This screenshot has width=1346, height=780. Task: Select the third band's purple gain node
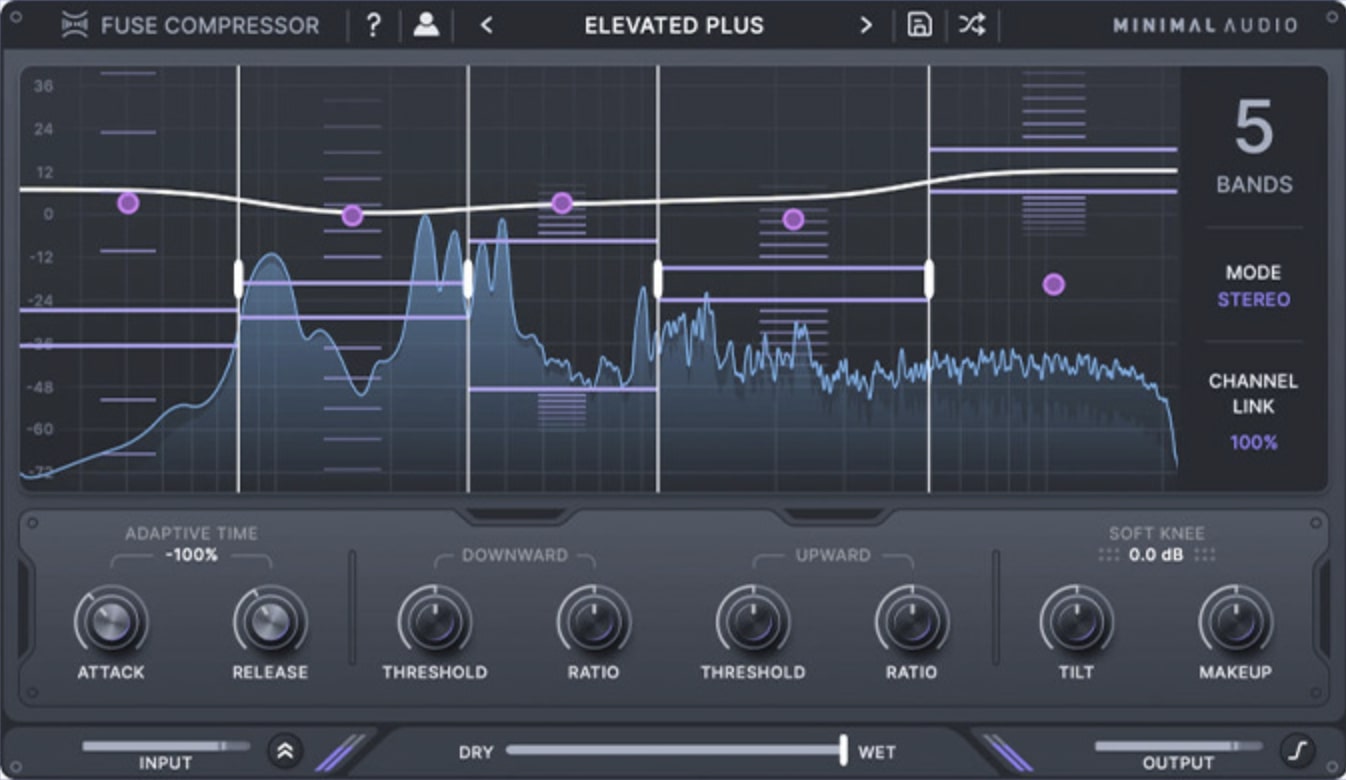point(562,203)
